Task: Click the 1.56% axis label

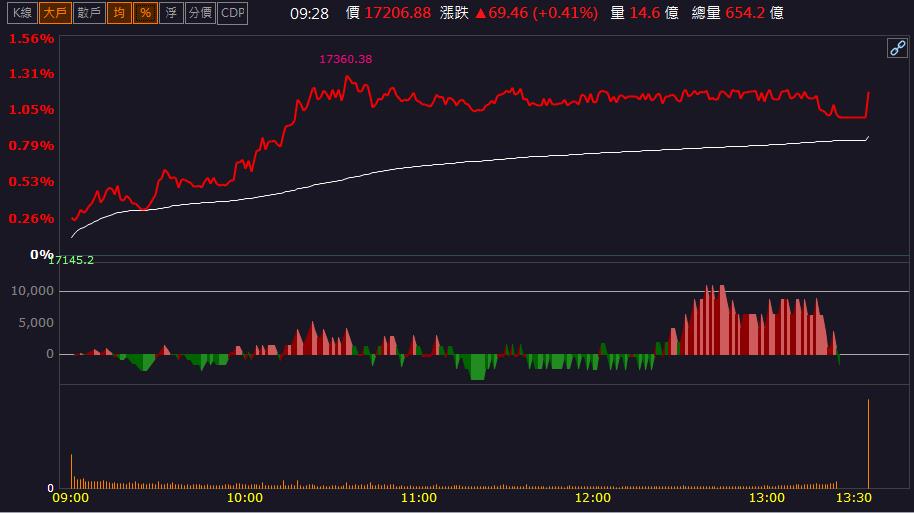Action: tap(31, 38)
